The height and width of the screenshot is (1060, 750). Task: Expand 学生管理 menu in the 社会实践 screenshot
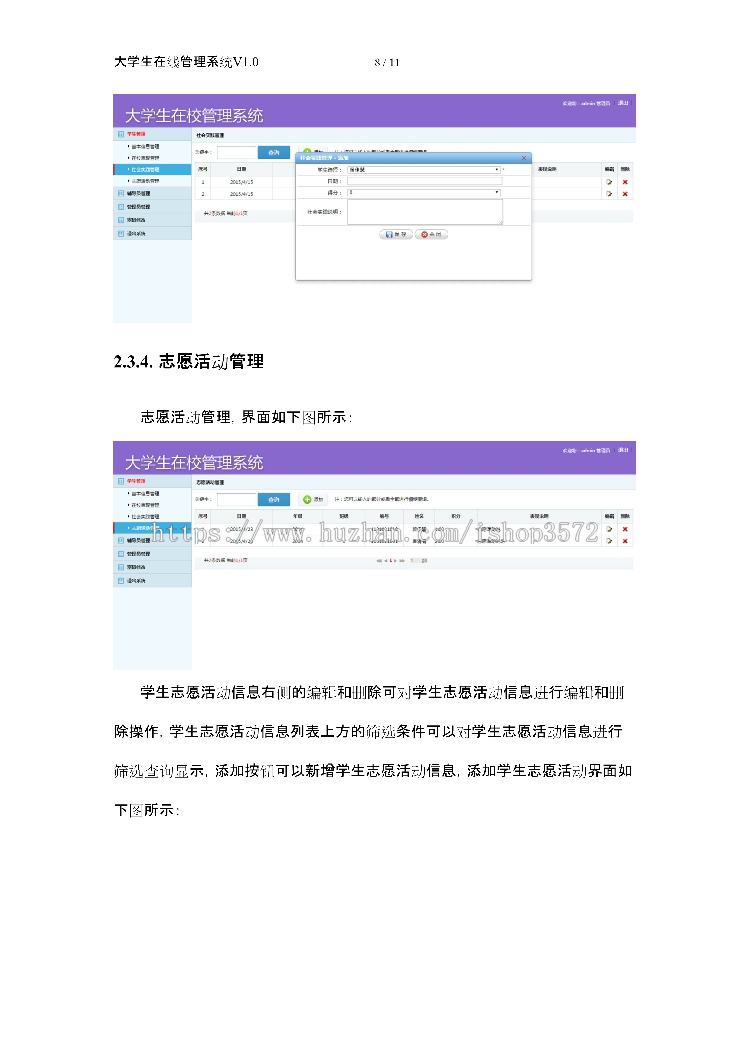[x=152, y=134]
